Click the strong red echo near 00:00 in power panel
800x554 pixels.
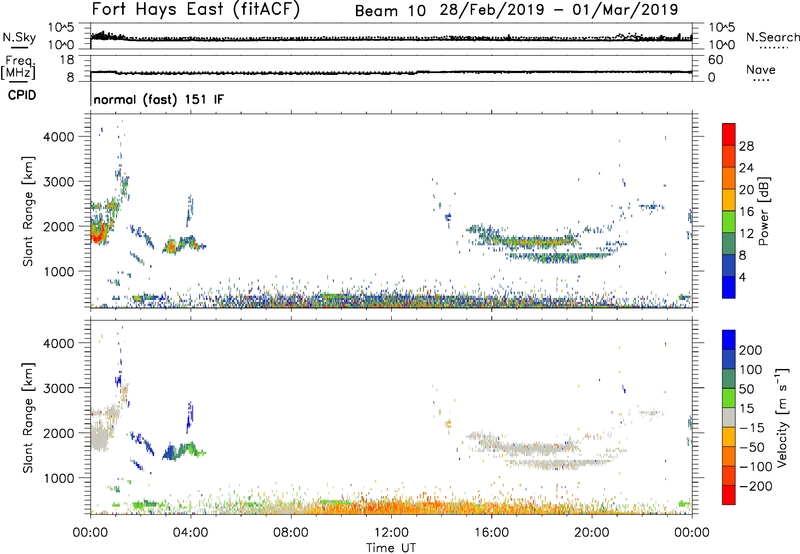tap(98, 233)
